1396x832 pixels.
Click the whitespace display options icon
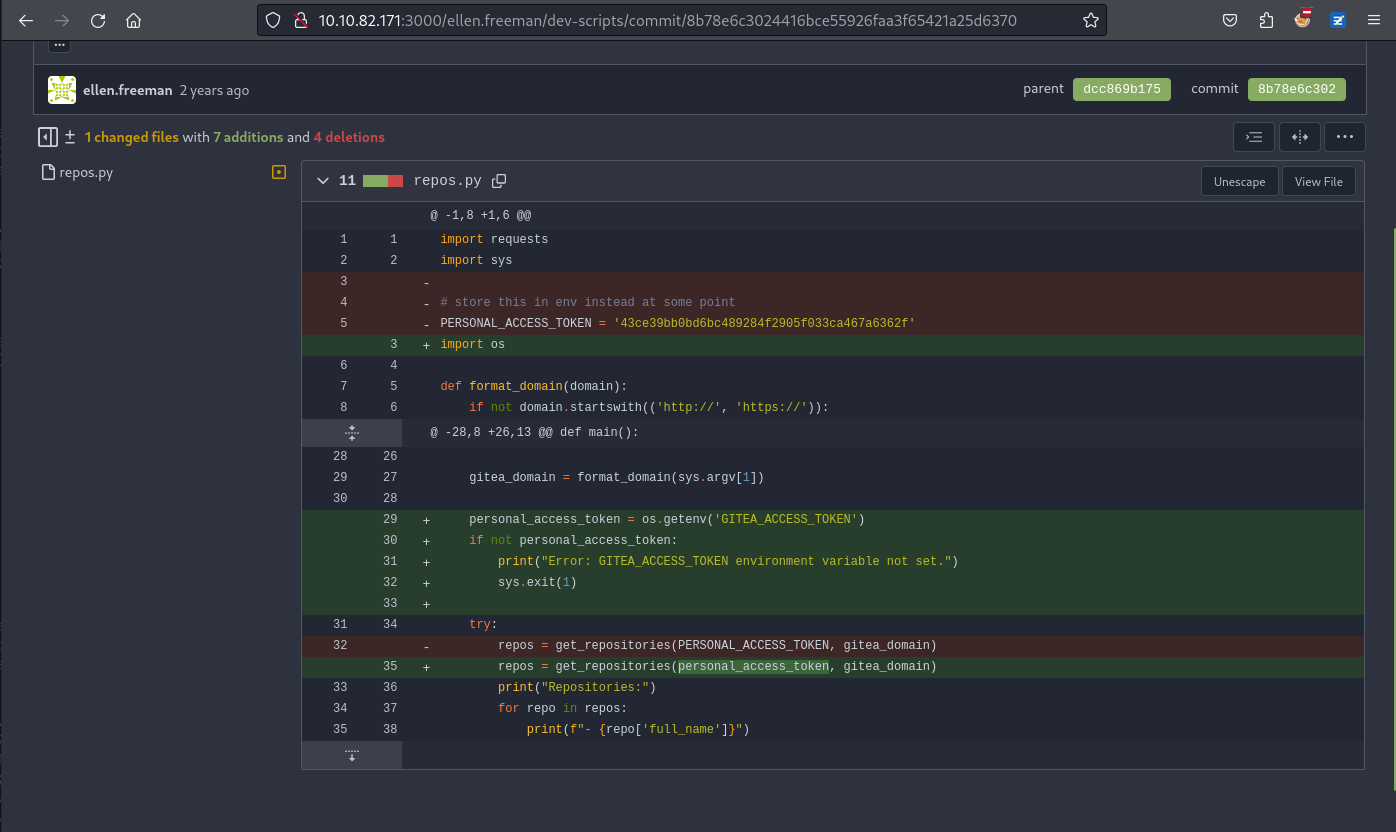coord(1254,137)
